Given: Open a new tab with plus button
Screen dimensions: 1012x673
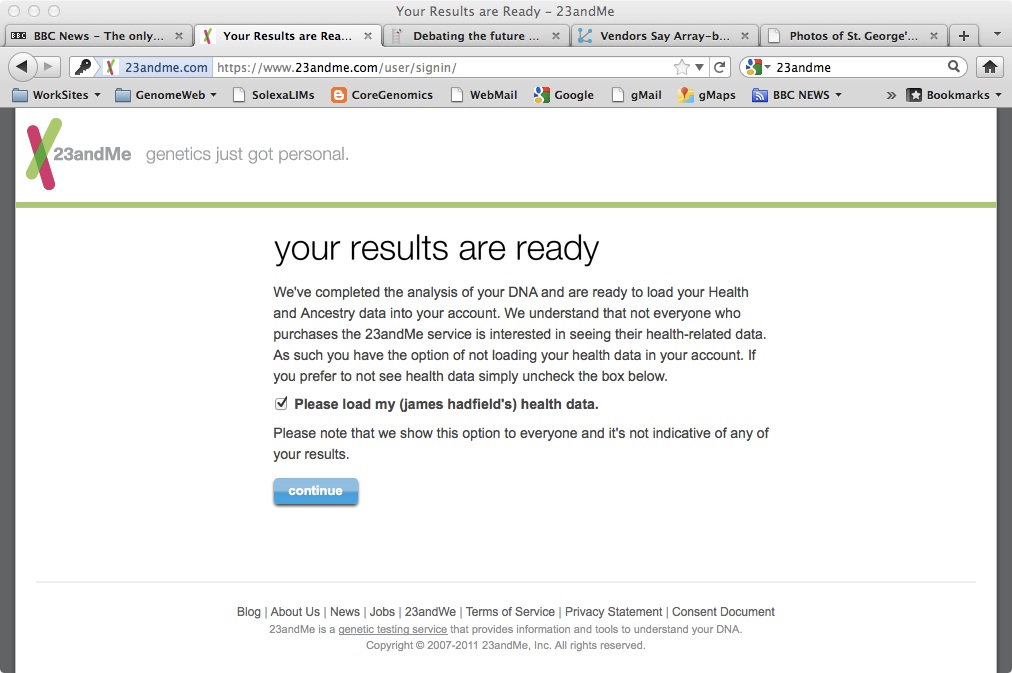Looking at the screenshot, I should point(964,36).
